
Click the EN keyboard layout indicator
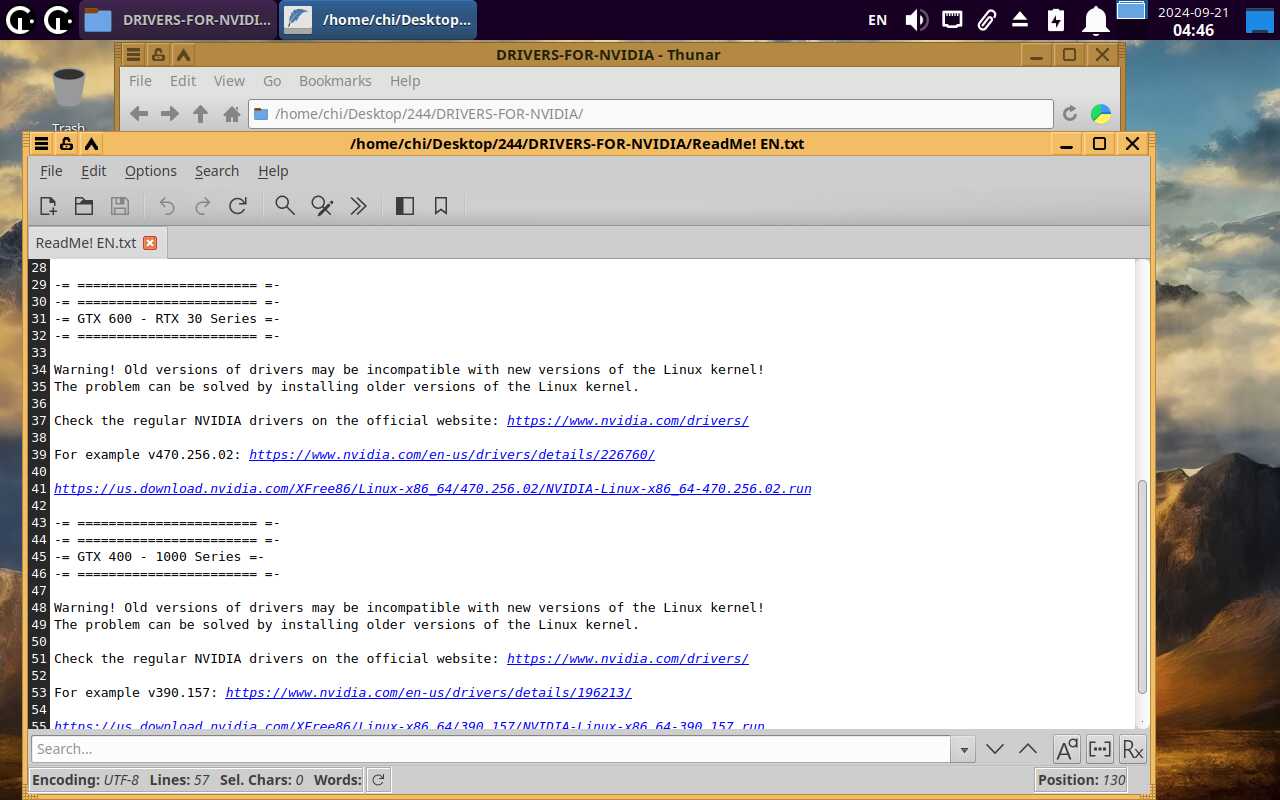click(878, 20)
